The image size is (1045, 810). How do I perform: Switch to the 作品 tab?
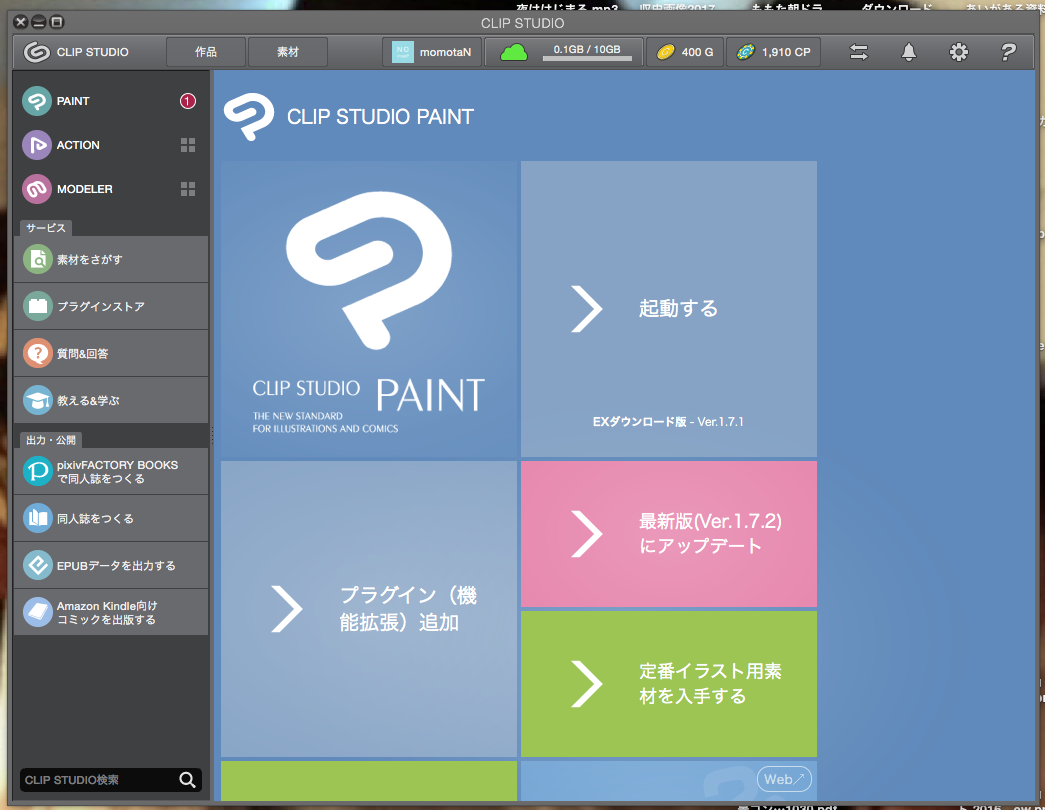205,52
